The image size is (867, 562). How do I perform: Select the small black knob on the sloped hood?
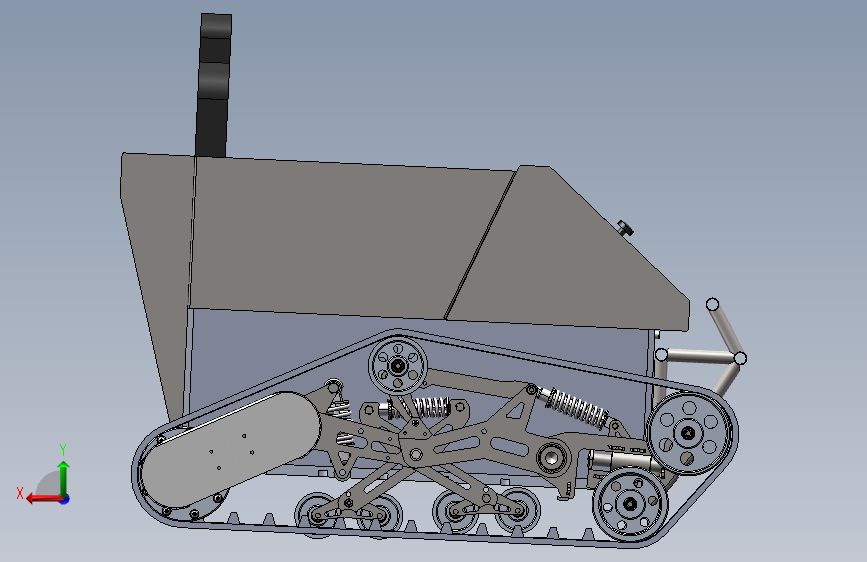(625, 227)
